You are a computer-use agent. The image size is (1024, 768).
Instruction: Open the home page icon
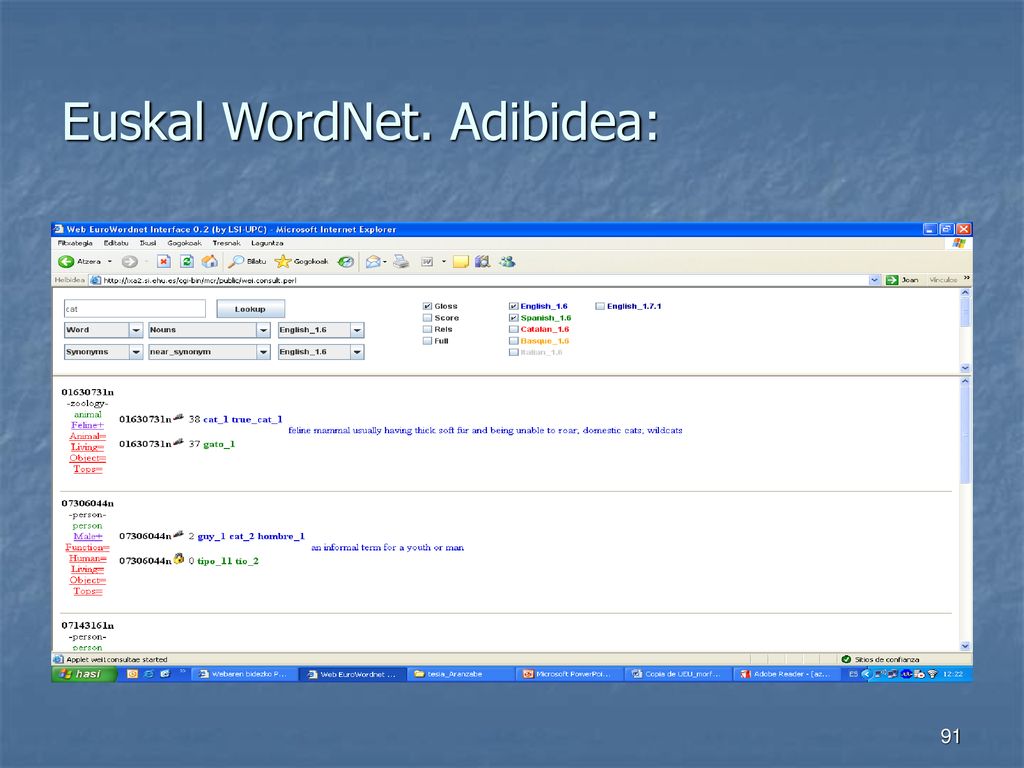point(210,262)
